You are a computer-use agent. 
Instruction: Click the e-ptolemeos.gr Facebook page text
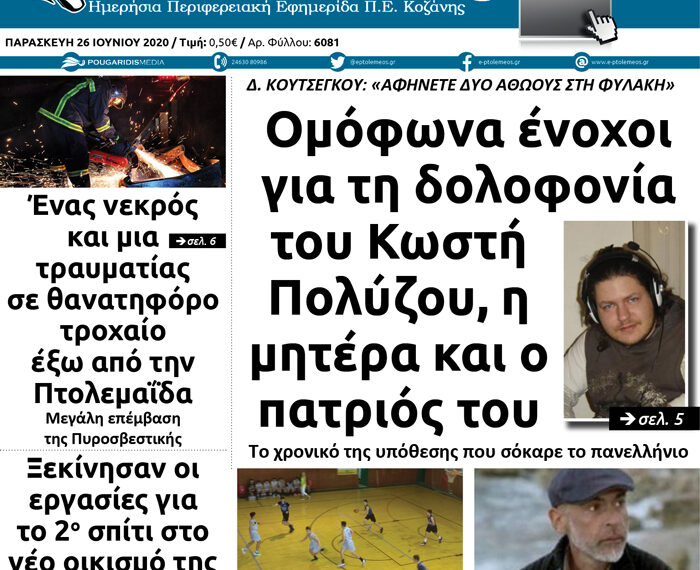pos(499,62)
